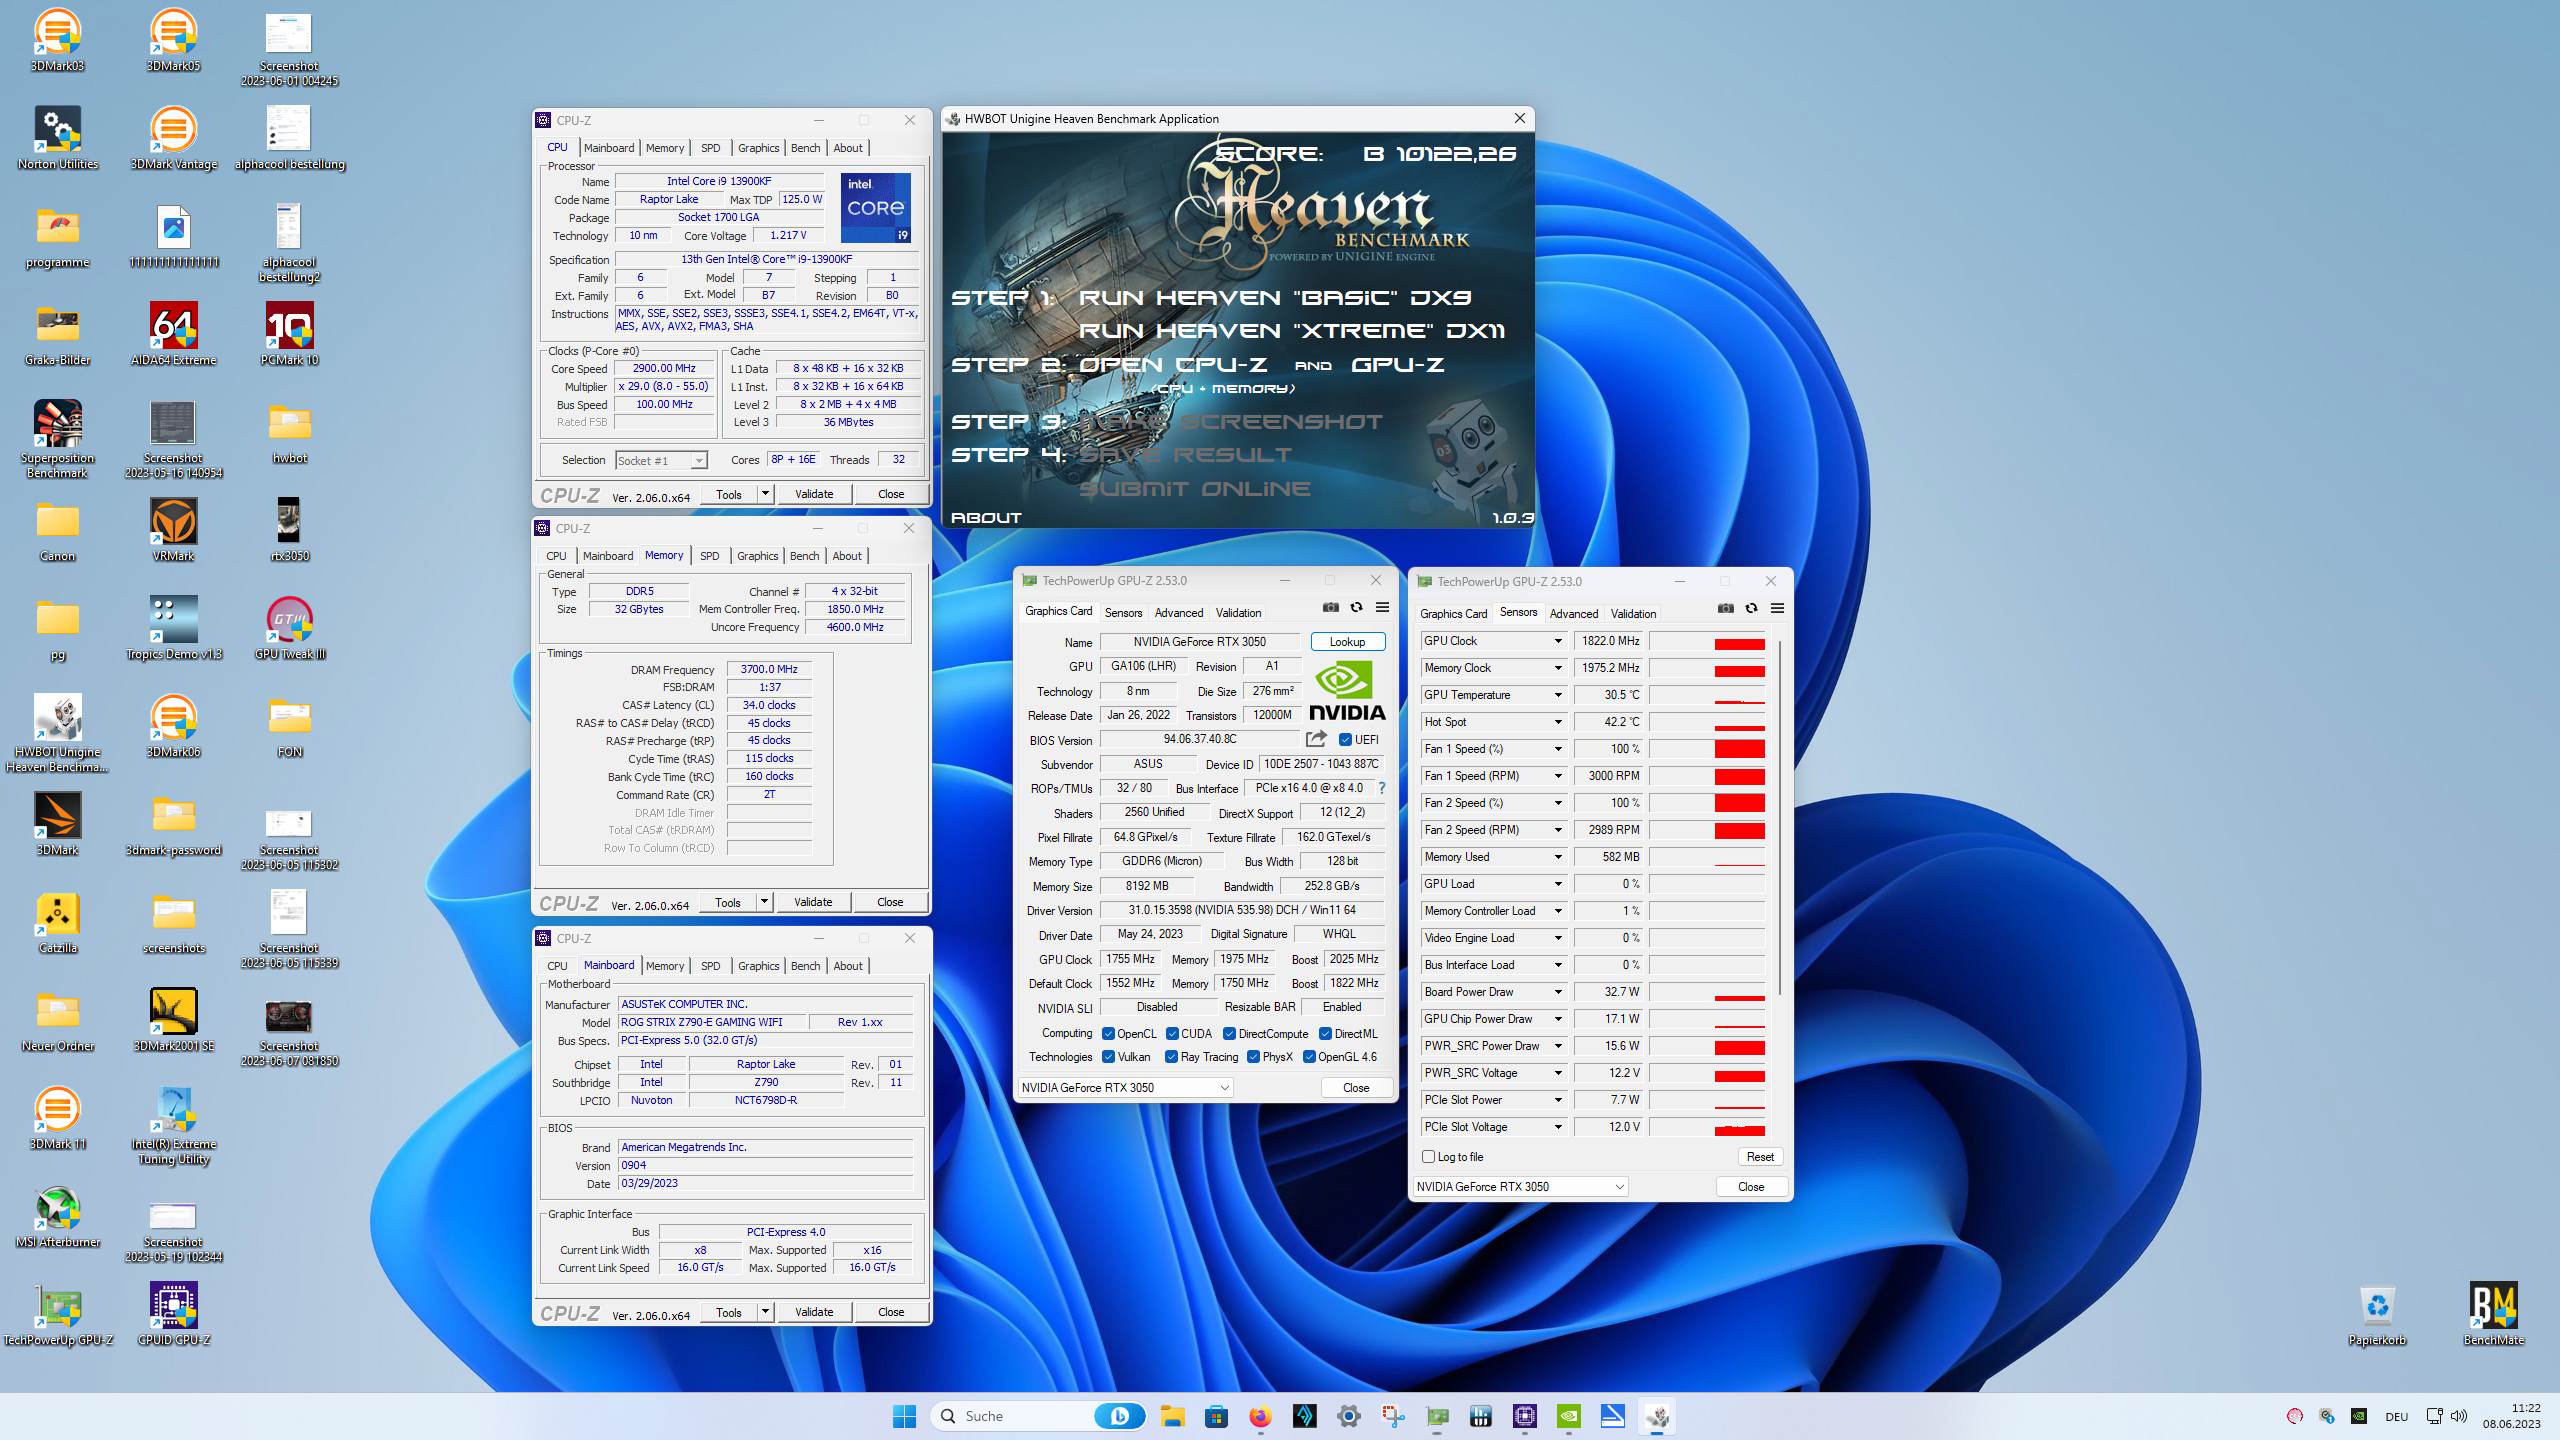This screenshot has width=2560, height=1440.
Task: Open the BenchMate desktop icon
Action: tap(2493, 1314)
